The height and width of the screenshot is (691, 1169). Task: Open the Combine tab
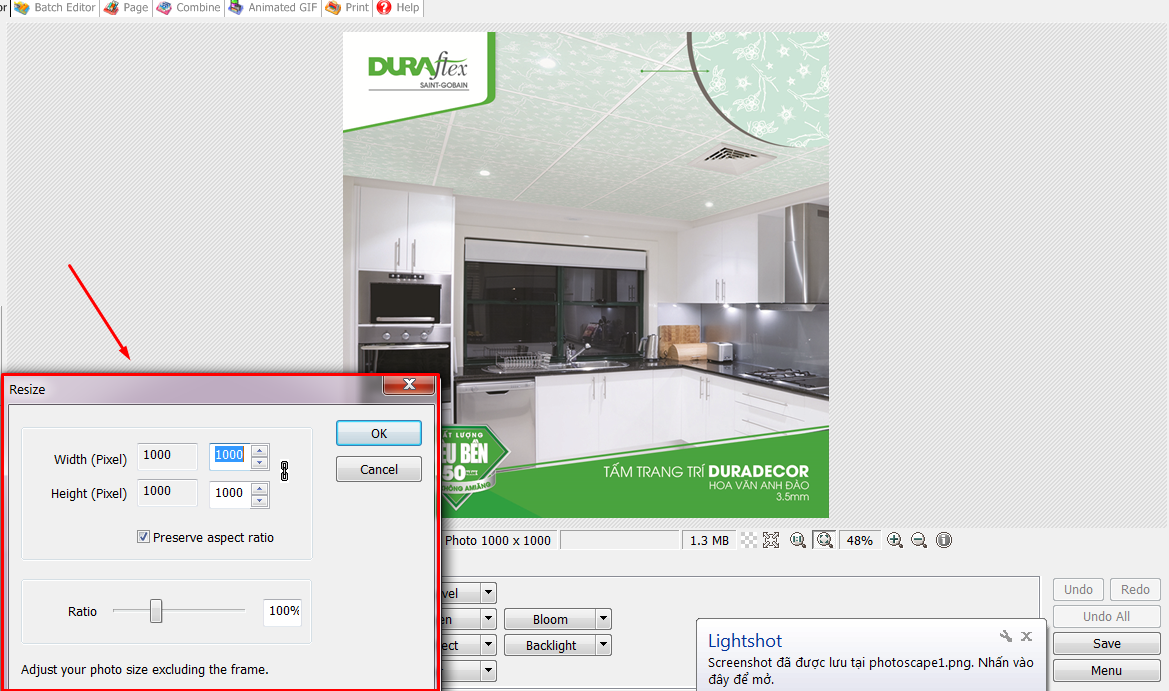click(x=188, y=8)
